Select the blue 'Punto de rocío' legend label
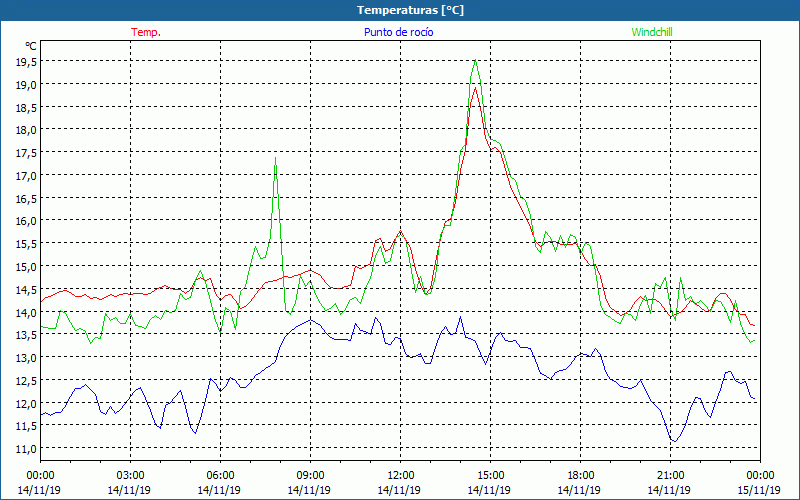This screenshot has height=500, width=800. 398,32
